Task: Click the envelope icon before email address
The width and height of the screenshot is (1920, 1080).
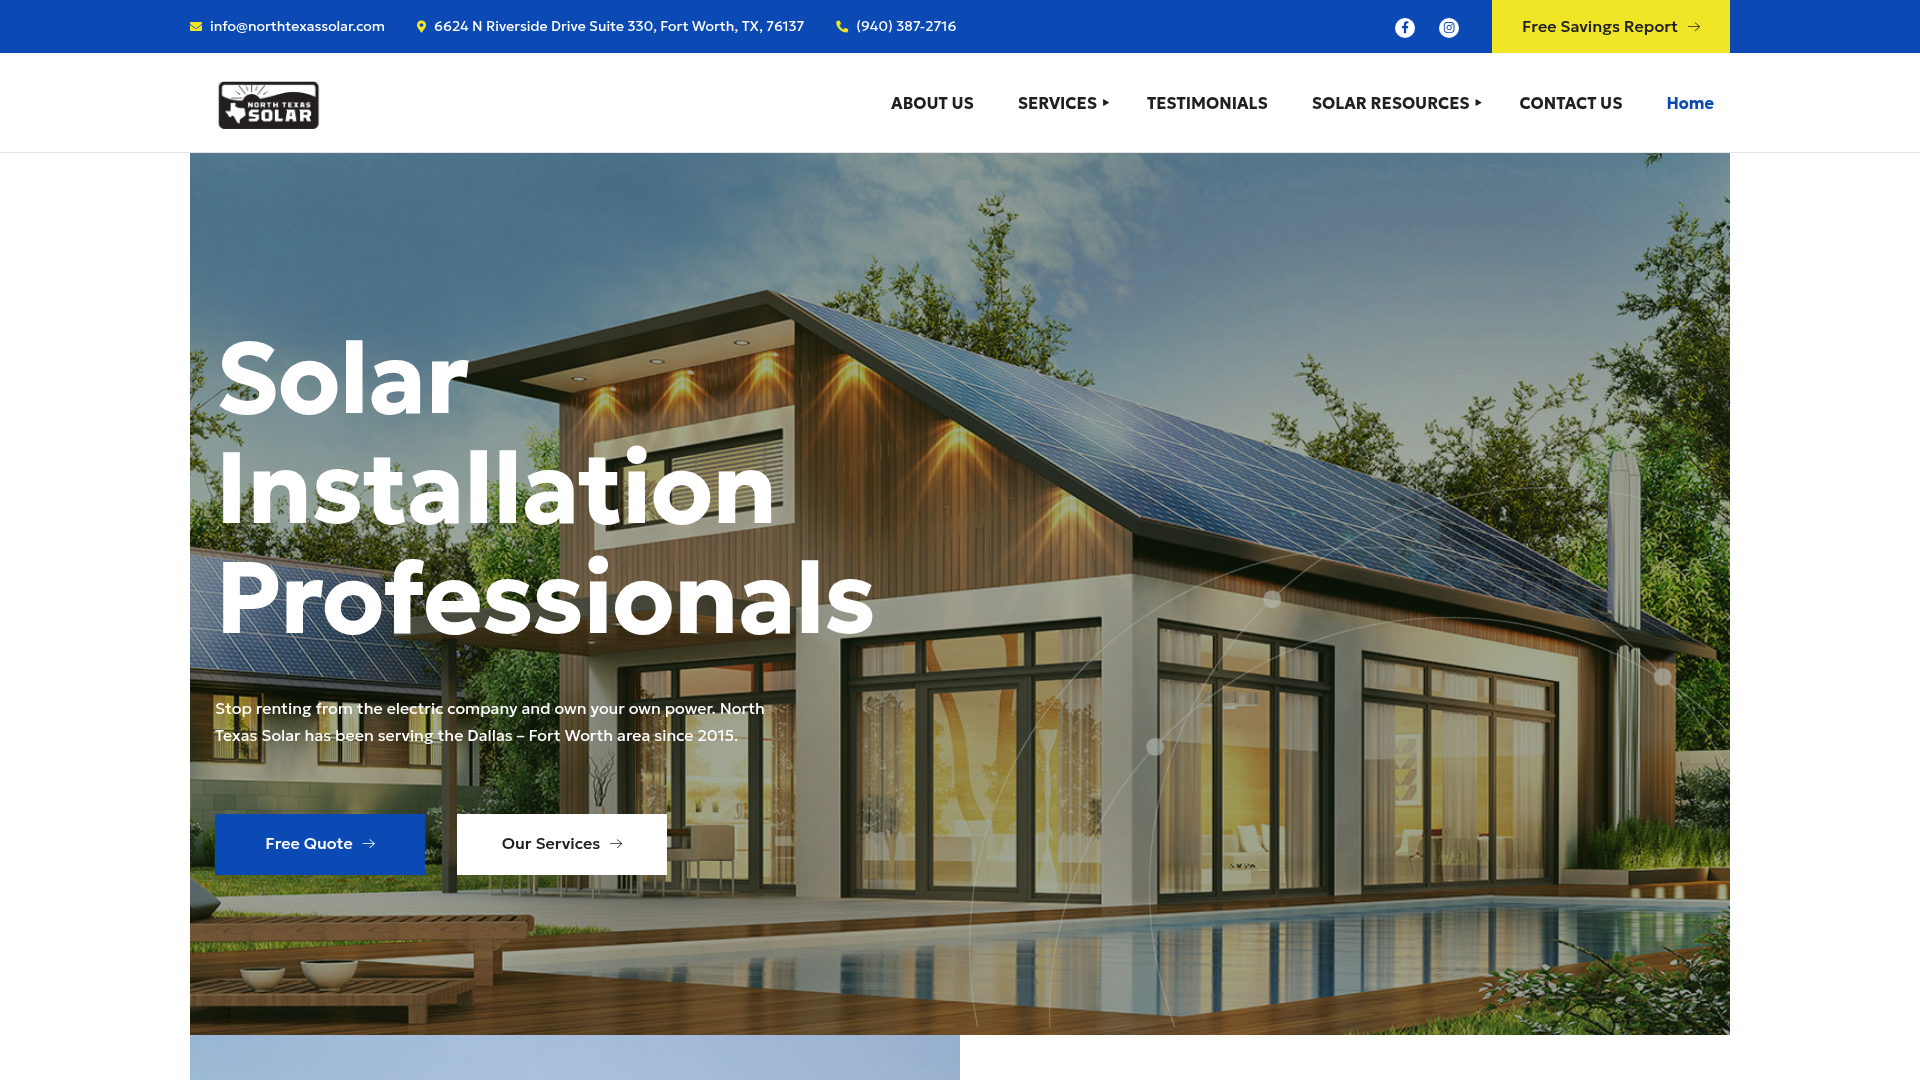Action: click(x=194, y=27)
